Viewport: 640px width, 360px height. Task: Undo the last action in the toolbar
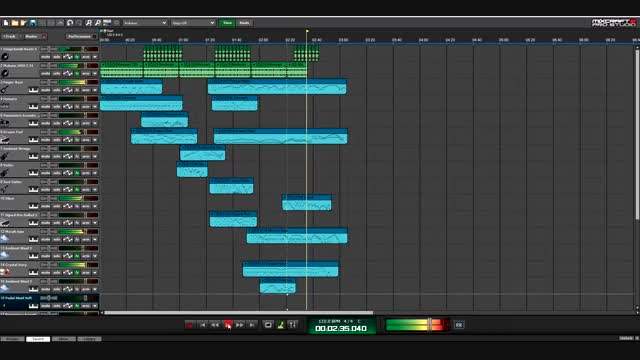coord(70,23)
